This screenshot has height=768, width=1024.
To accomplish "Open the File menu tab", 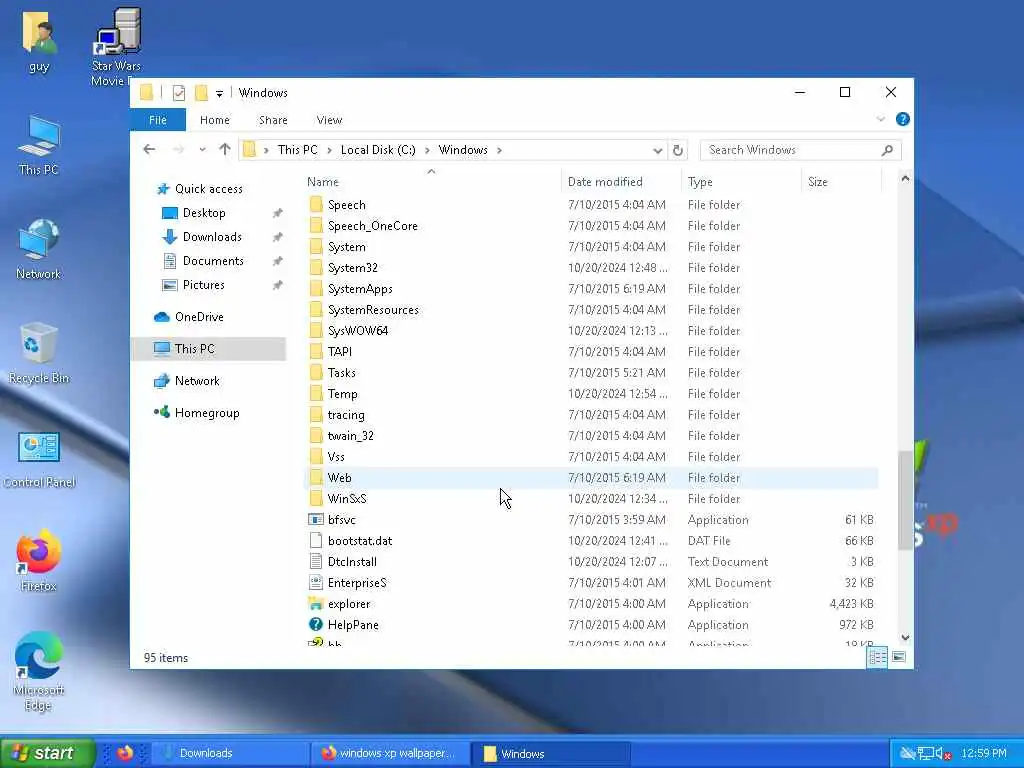I will (x=158, y=120).
